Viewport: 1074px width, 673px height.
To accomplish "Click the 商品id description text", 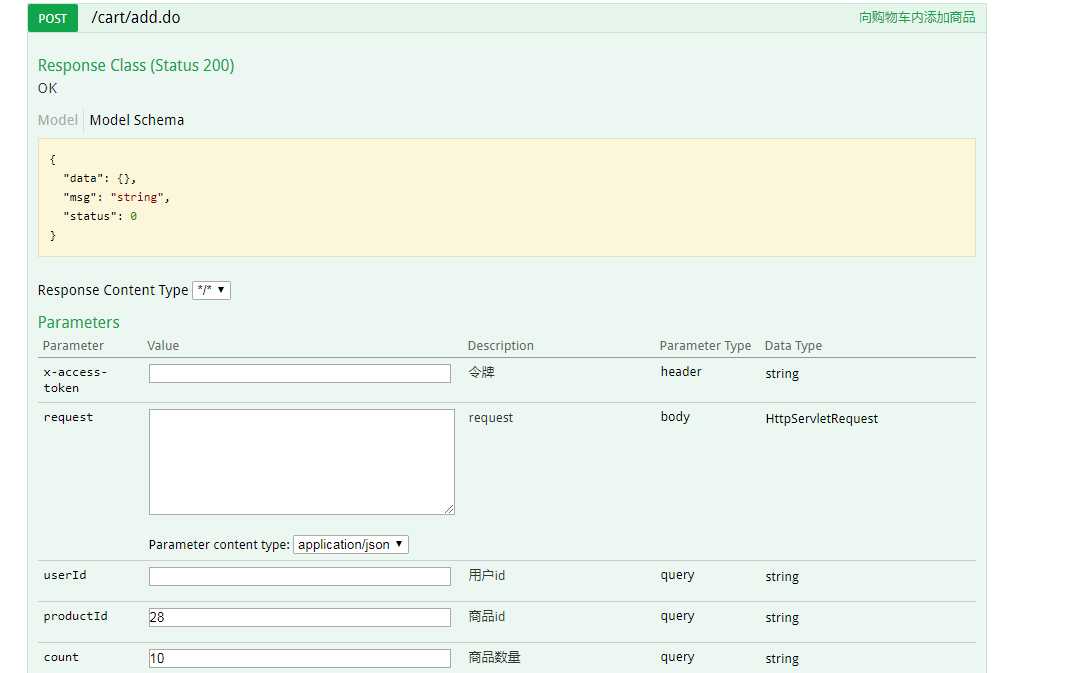I will tap(487, 616).
